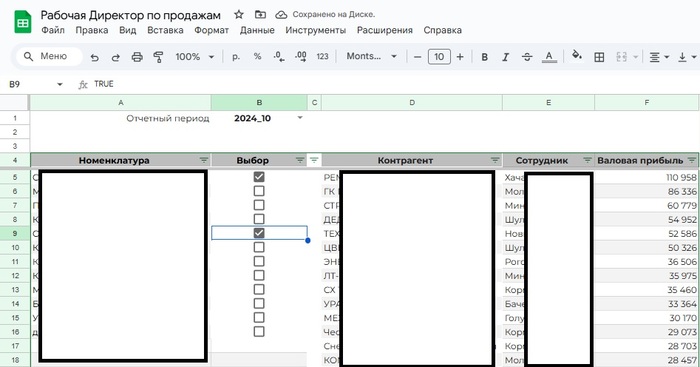
Task: Move document to folder icon
Action: point(260,15)
